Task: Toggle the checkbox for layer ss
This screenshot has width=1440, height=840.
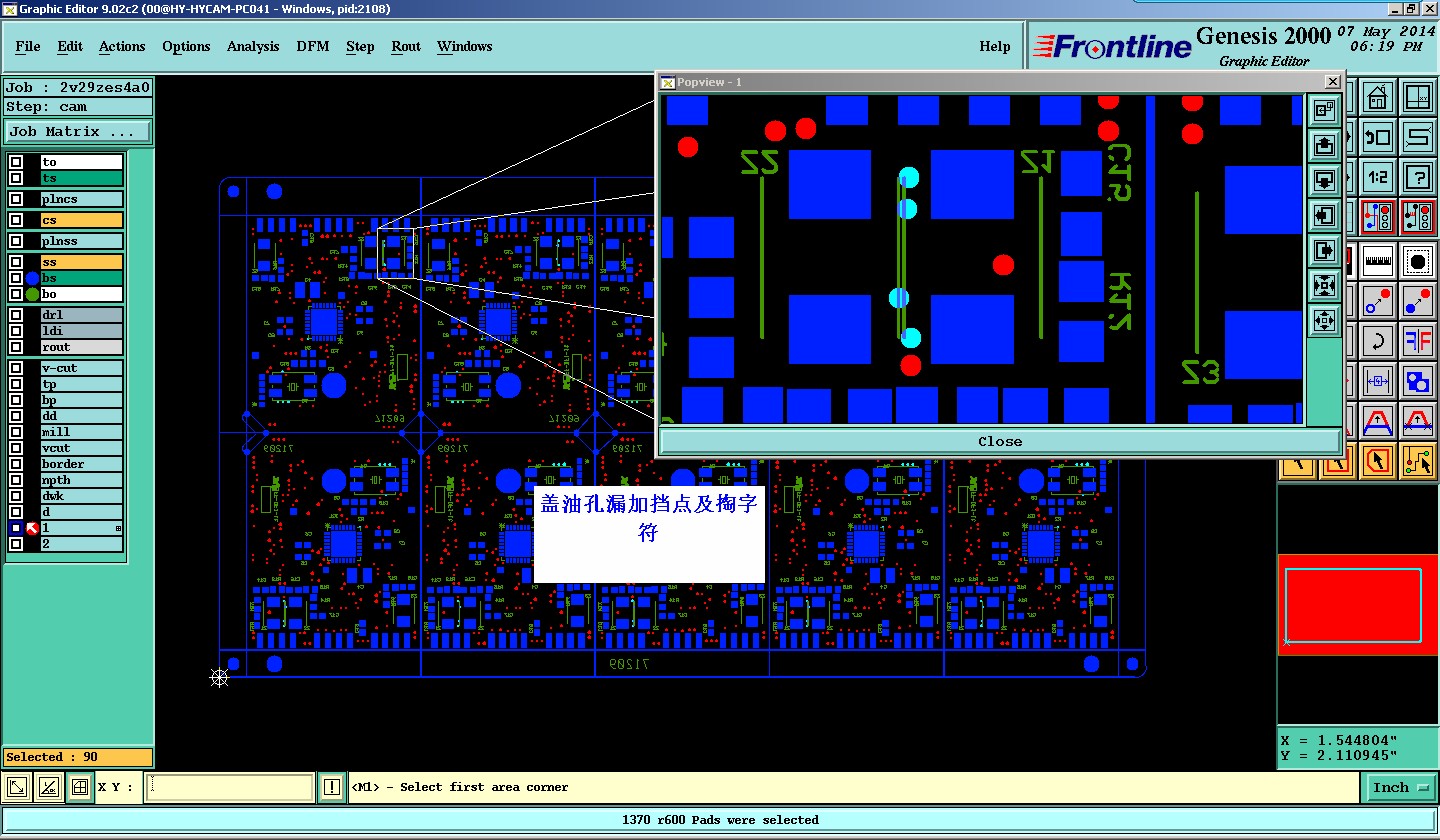Action: [16, 262]
